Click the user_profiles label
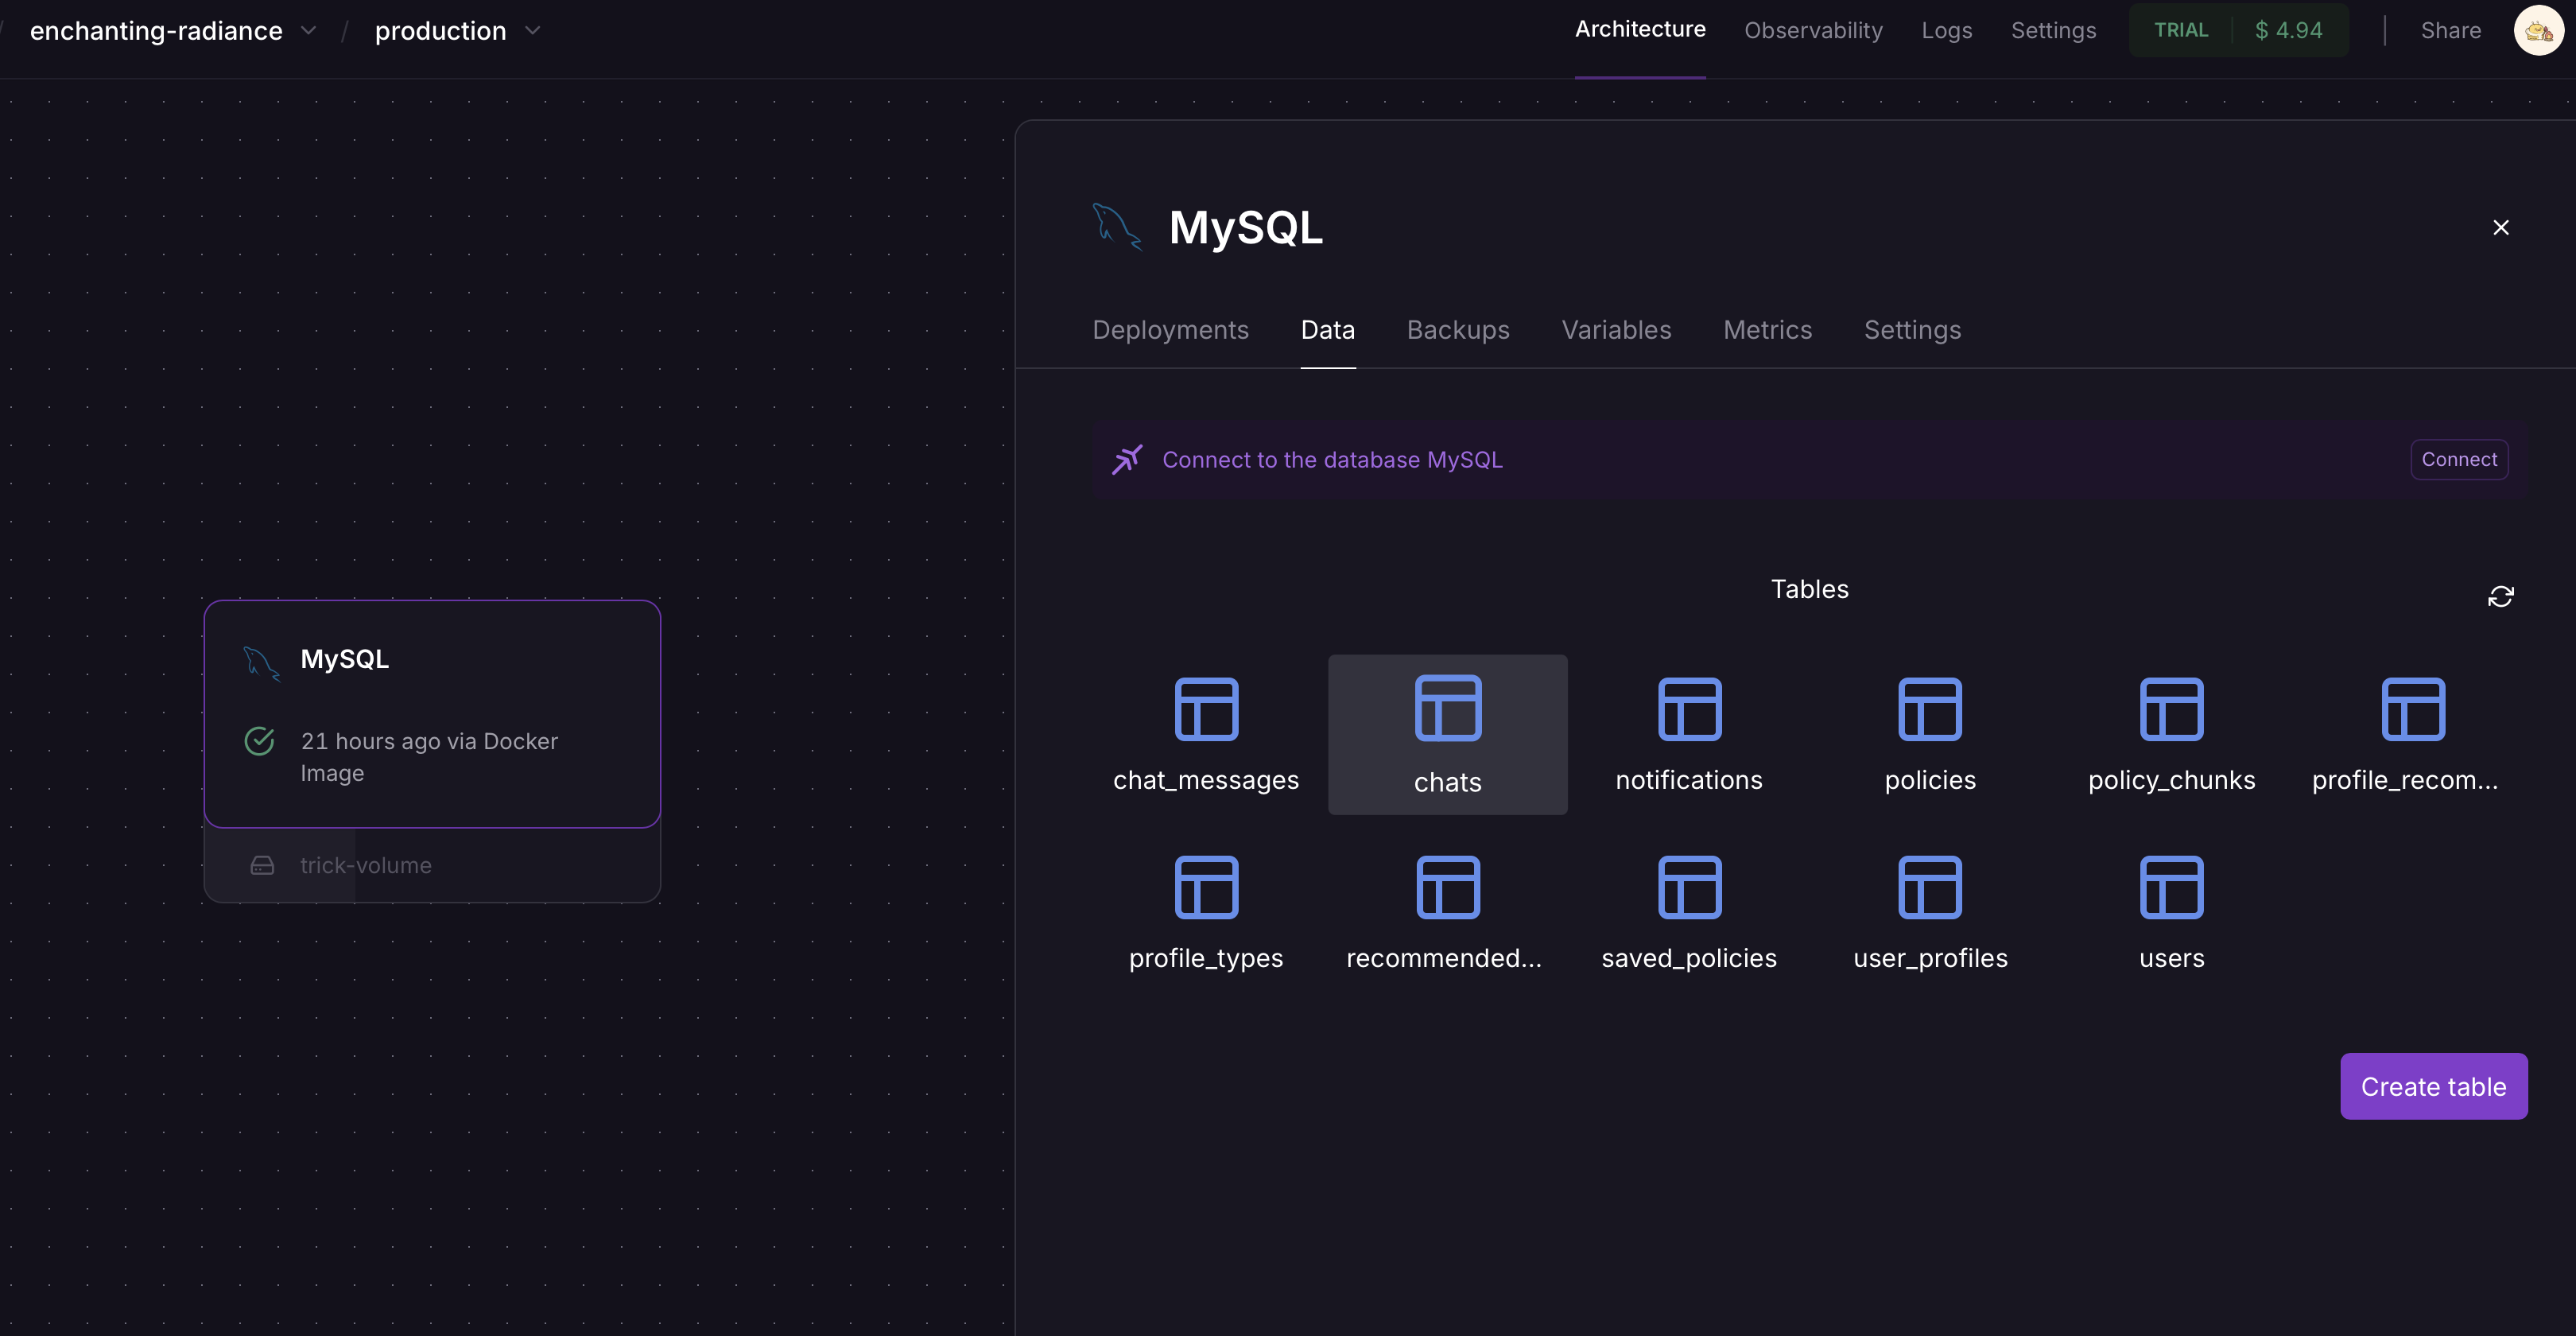The width and height of the screenshot is (2576, 1336). click(x=1930, y=958)
